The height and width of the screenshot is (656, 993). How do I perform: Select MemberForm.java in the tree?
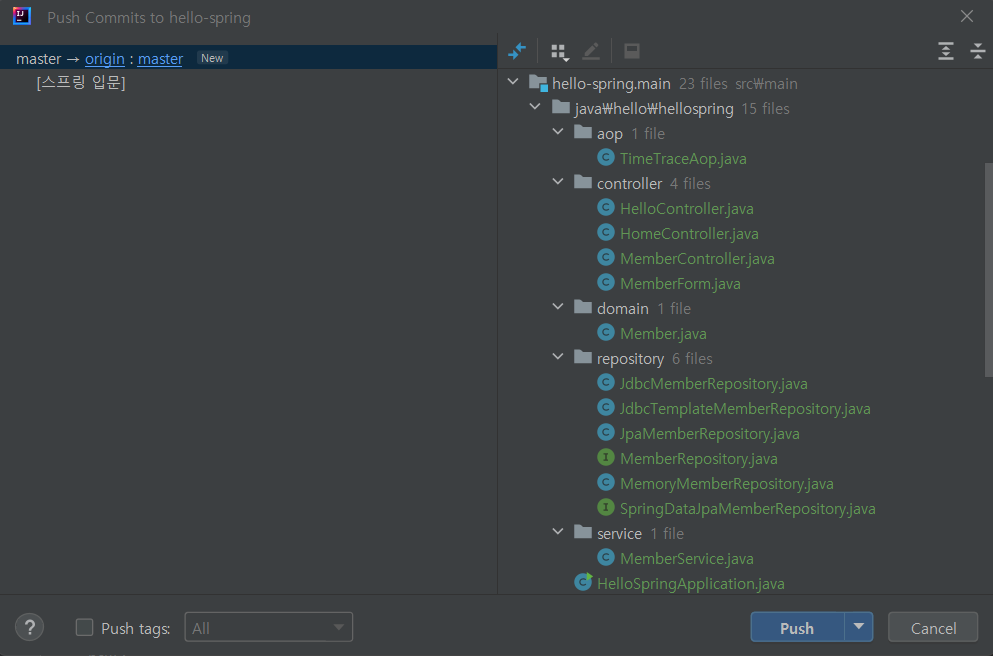(680, 283)
